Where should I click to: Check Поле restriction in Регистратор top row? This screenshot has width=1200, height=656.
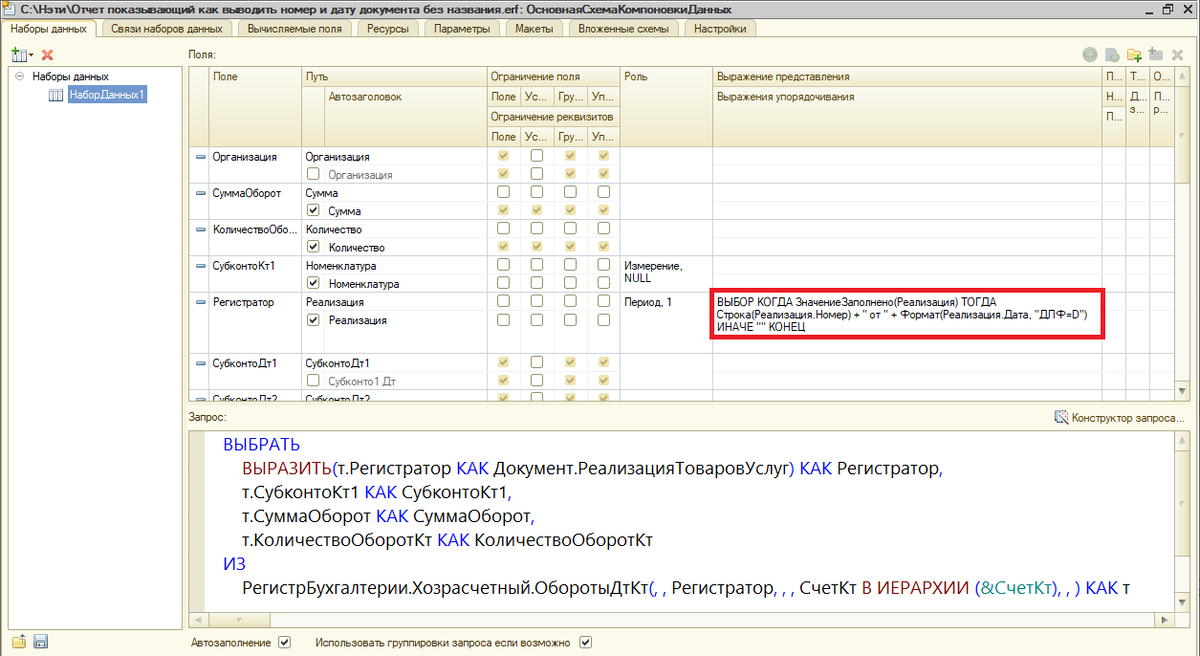503,301
